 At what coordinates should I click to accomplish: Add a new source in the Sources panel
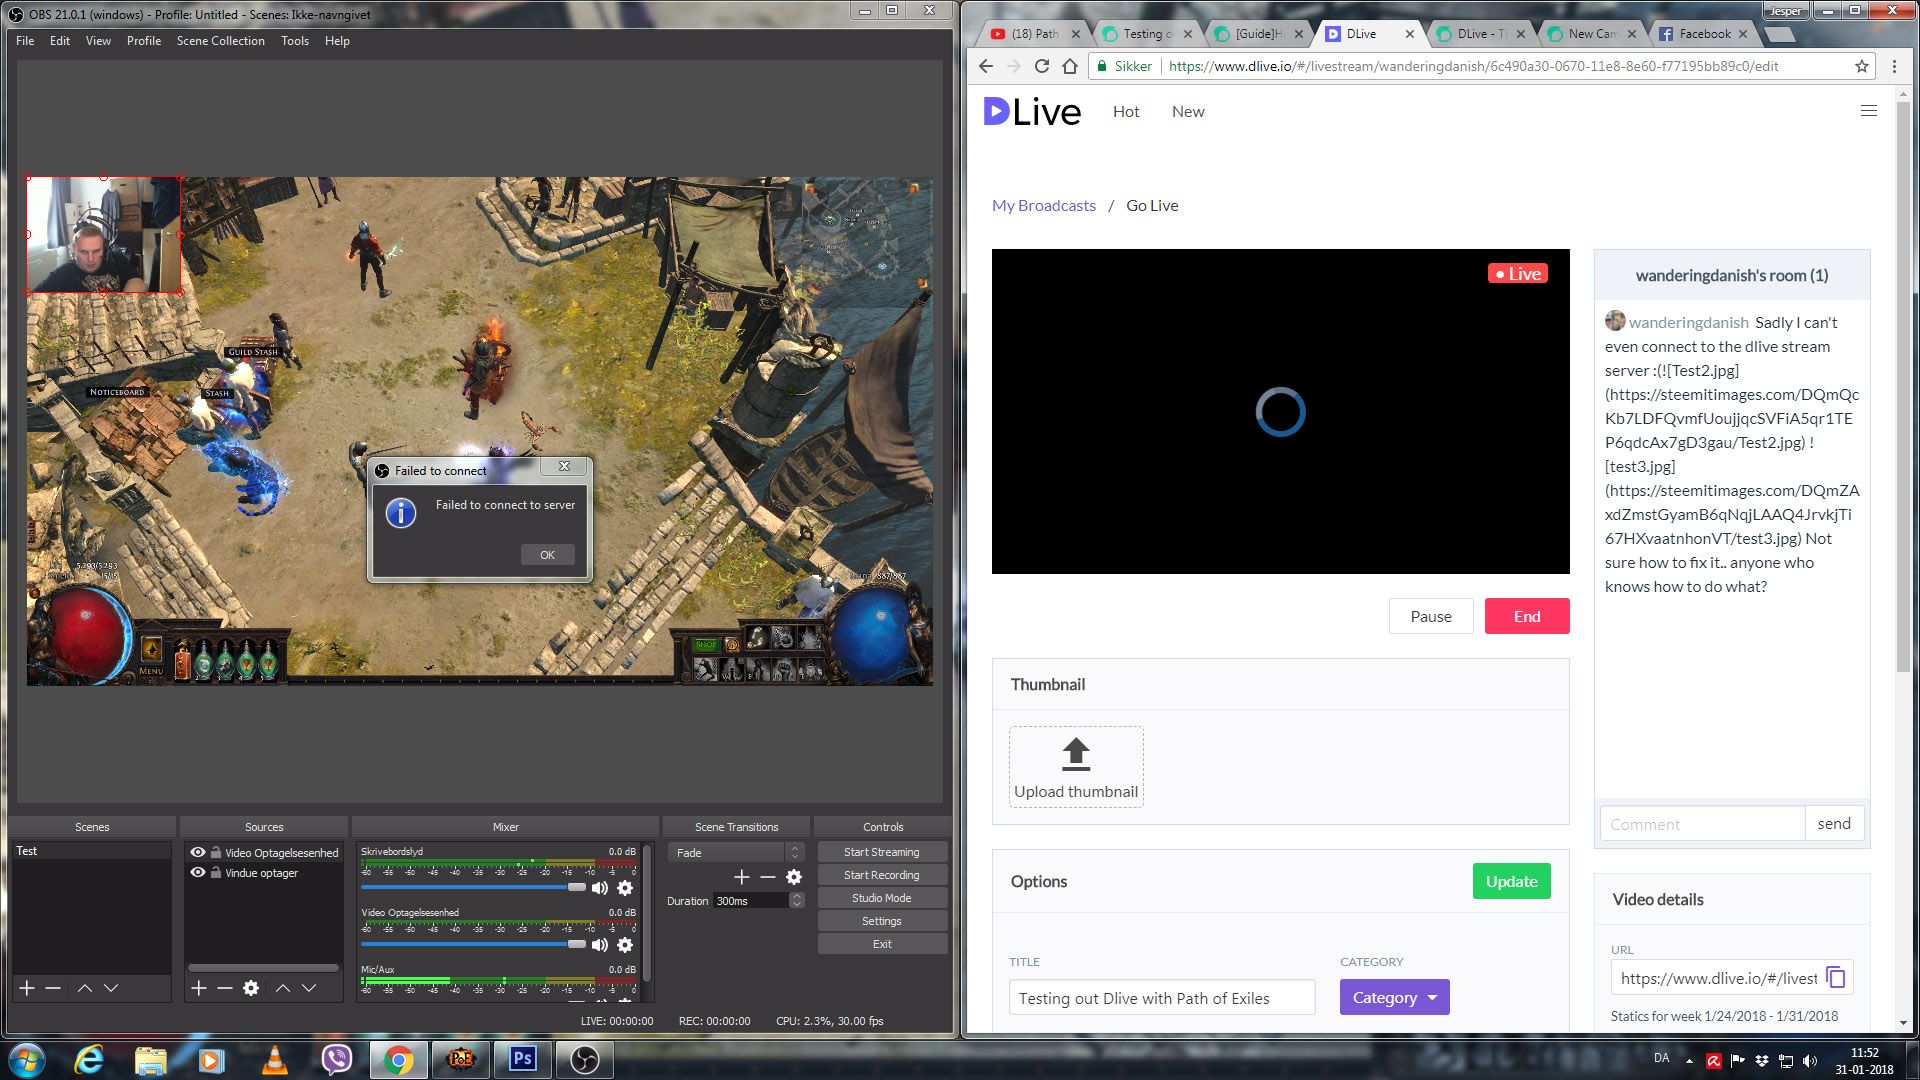pos(199,988)
